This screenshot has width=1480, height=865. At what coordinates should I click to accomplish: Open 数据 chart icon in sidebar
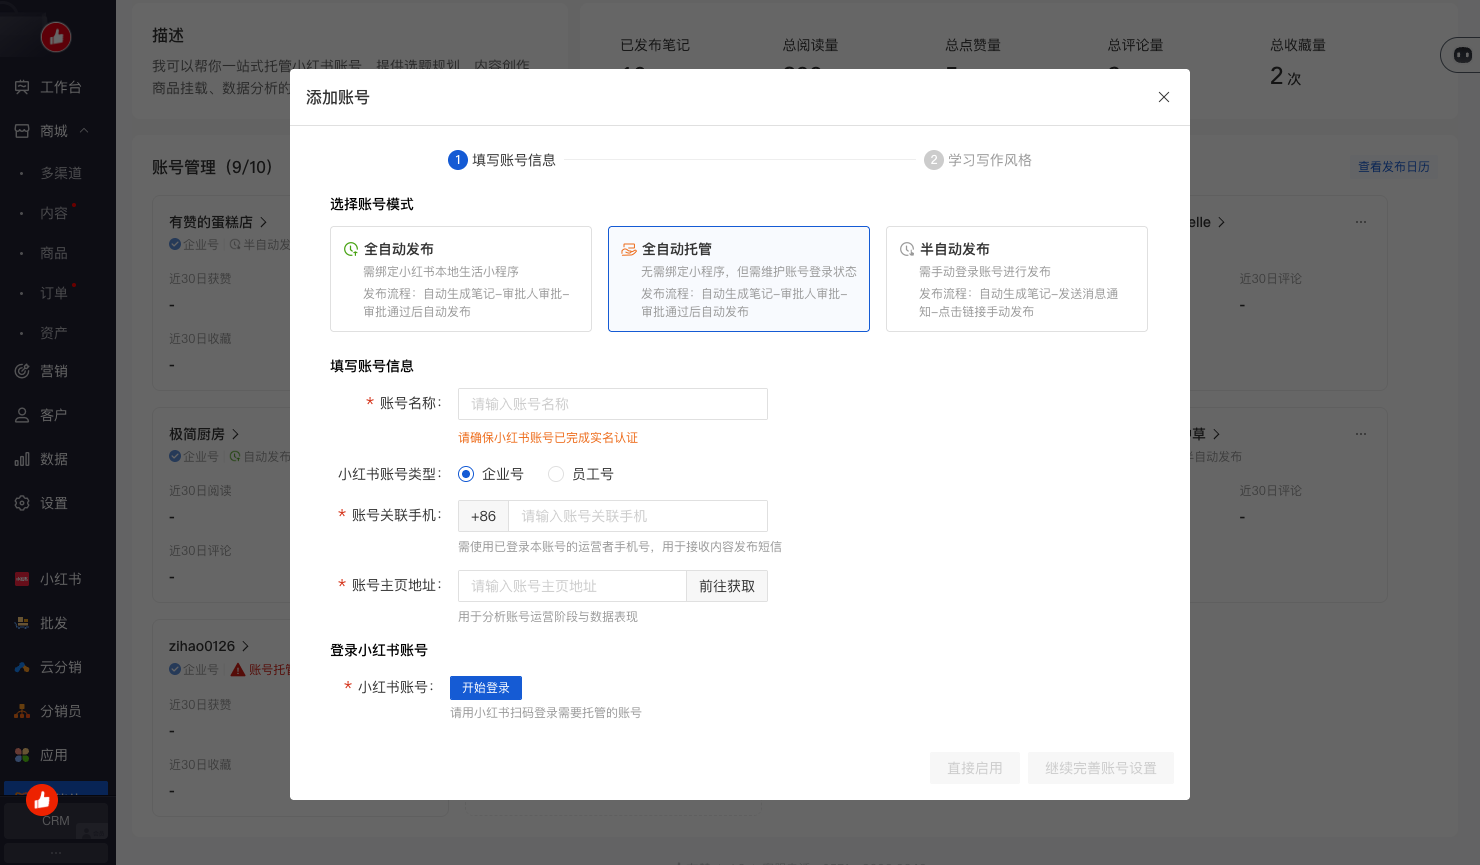click(22, 459)
